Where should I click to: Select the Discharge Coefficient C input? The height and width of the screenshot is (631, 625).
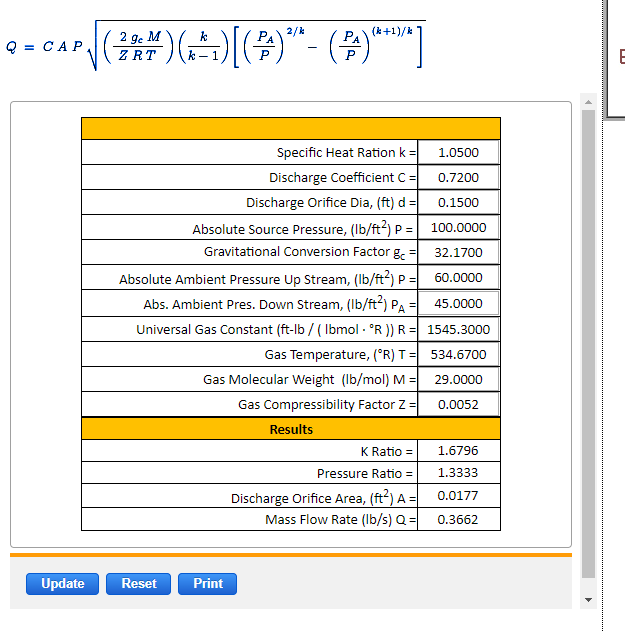tap(458, 177)
